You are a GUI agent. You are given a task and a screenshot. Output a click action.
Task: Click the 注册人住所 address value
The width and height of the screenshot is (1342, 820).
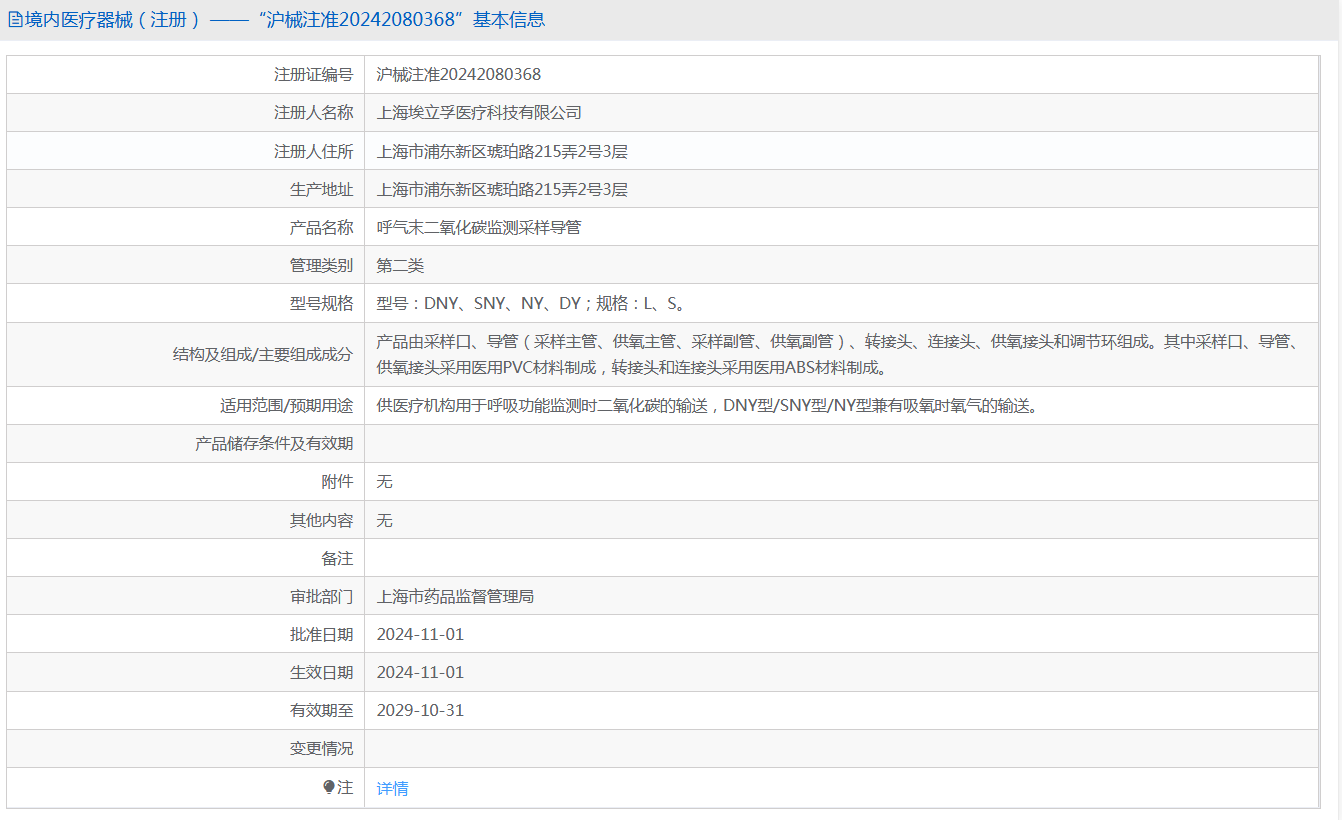[x=502, y=152]
